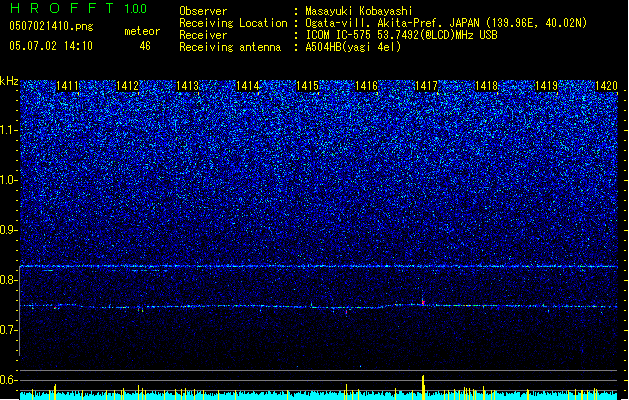Click the 0.9 frequency axis label
This screenshot has width=629, height=400.
pyautogui.click(x=9, y=230)
